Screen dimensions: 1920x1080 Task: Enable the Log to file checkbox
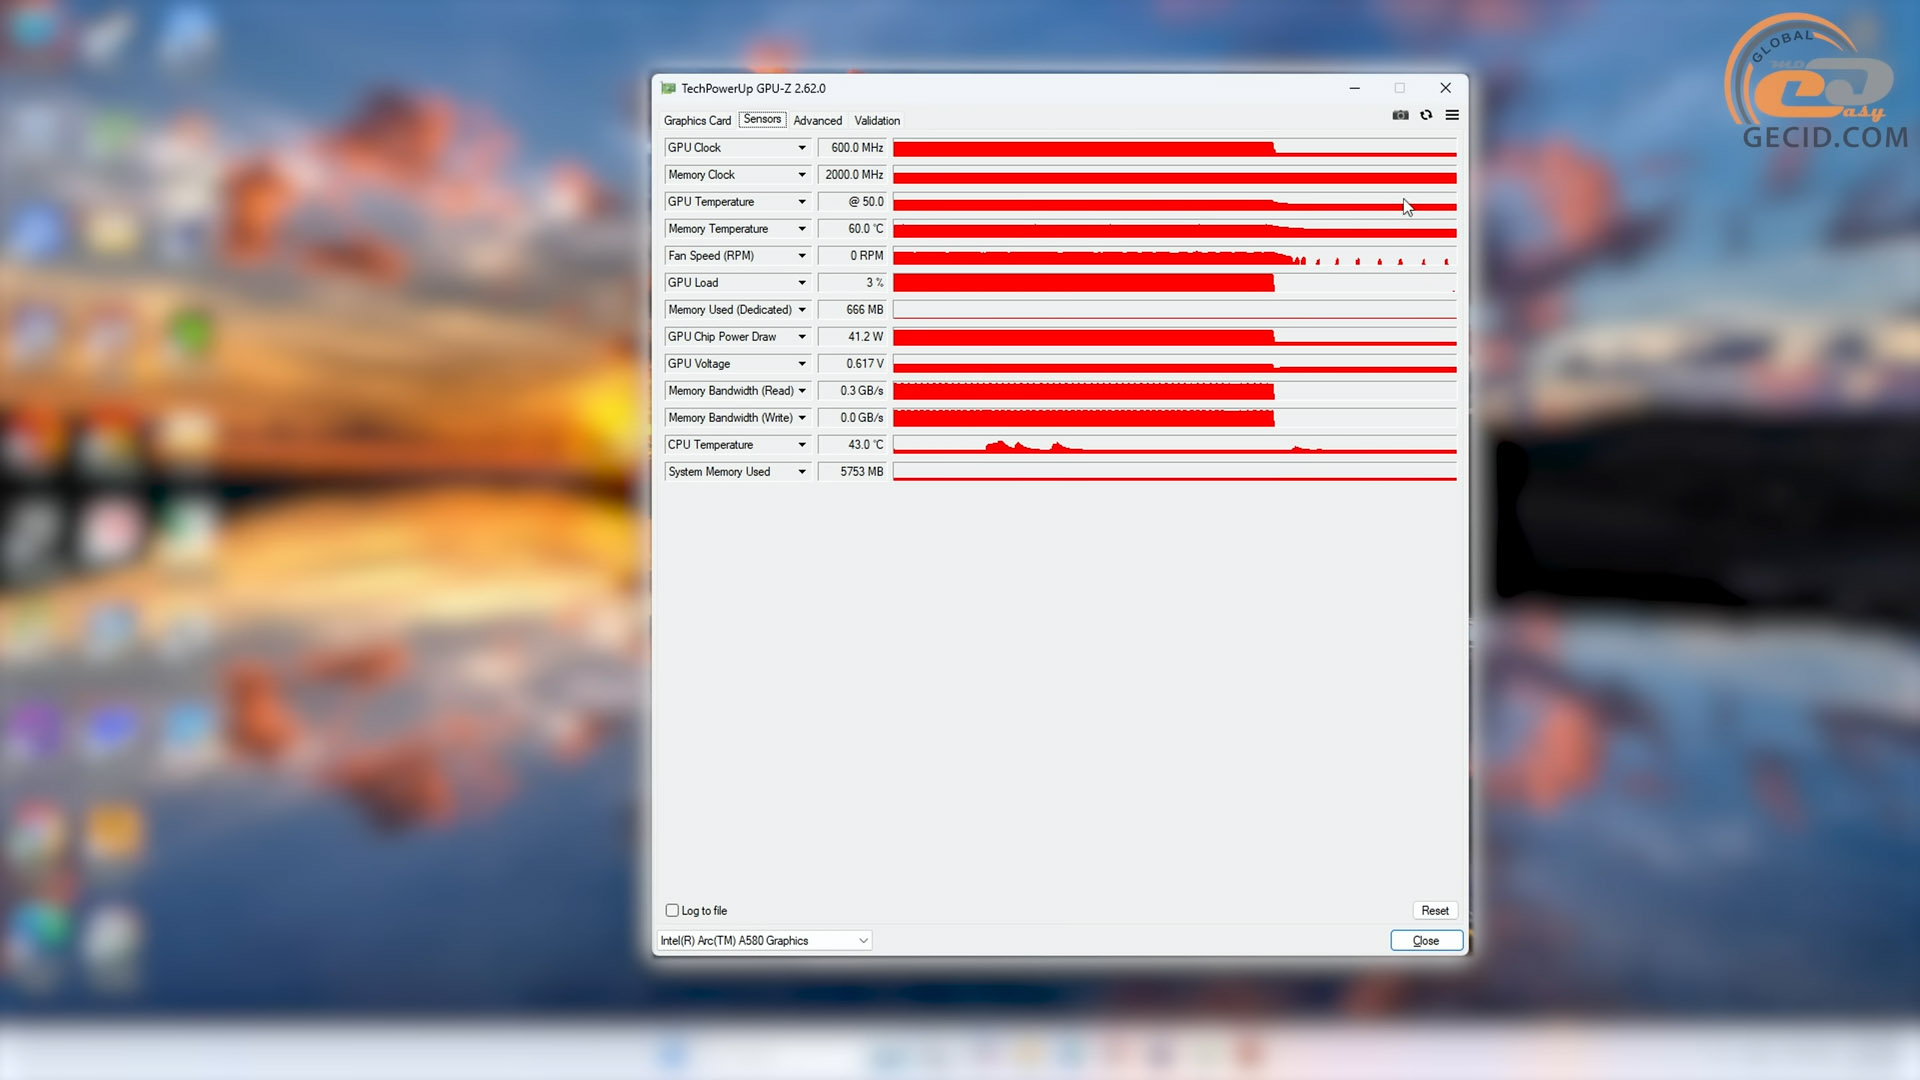pos(672,910)
